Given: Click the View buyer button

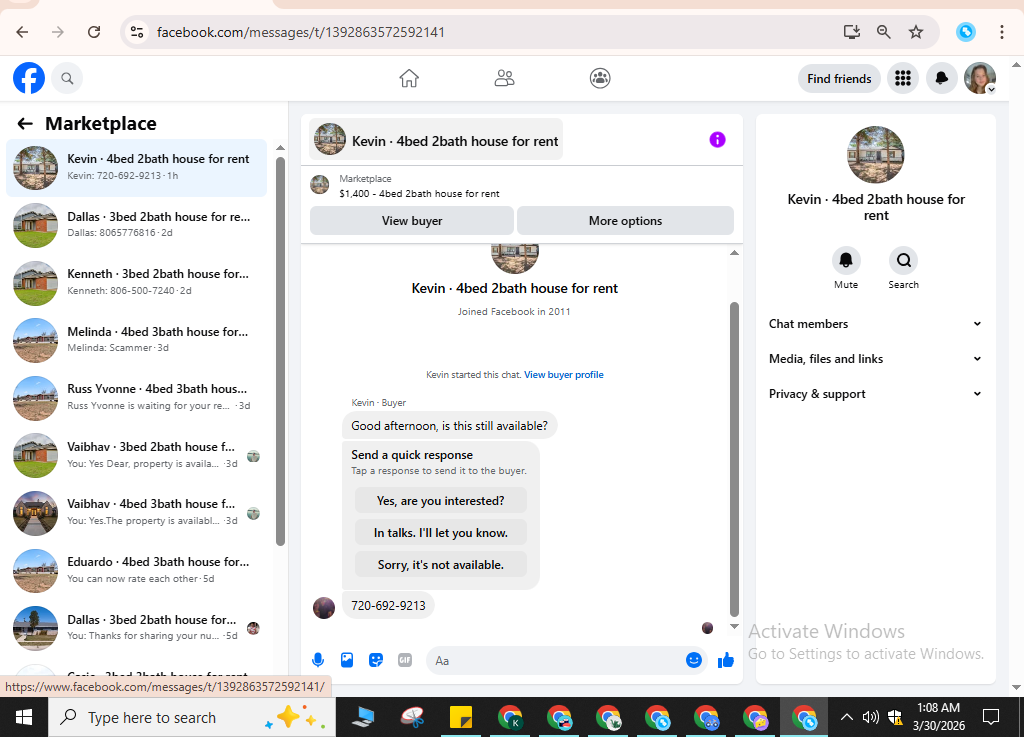Looking at the screenshot, I should click(x=411, y=221).
